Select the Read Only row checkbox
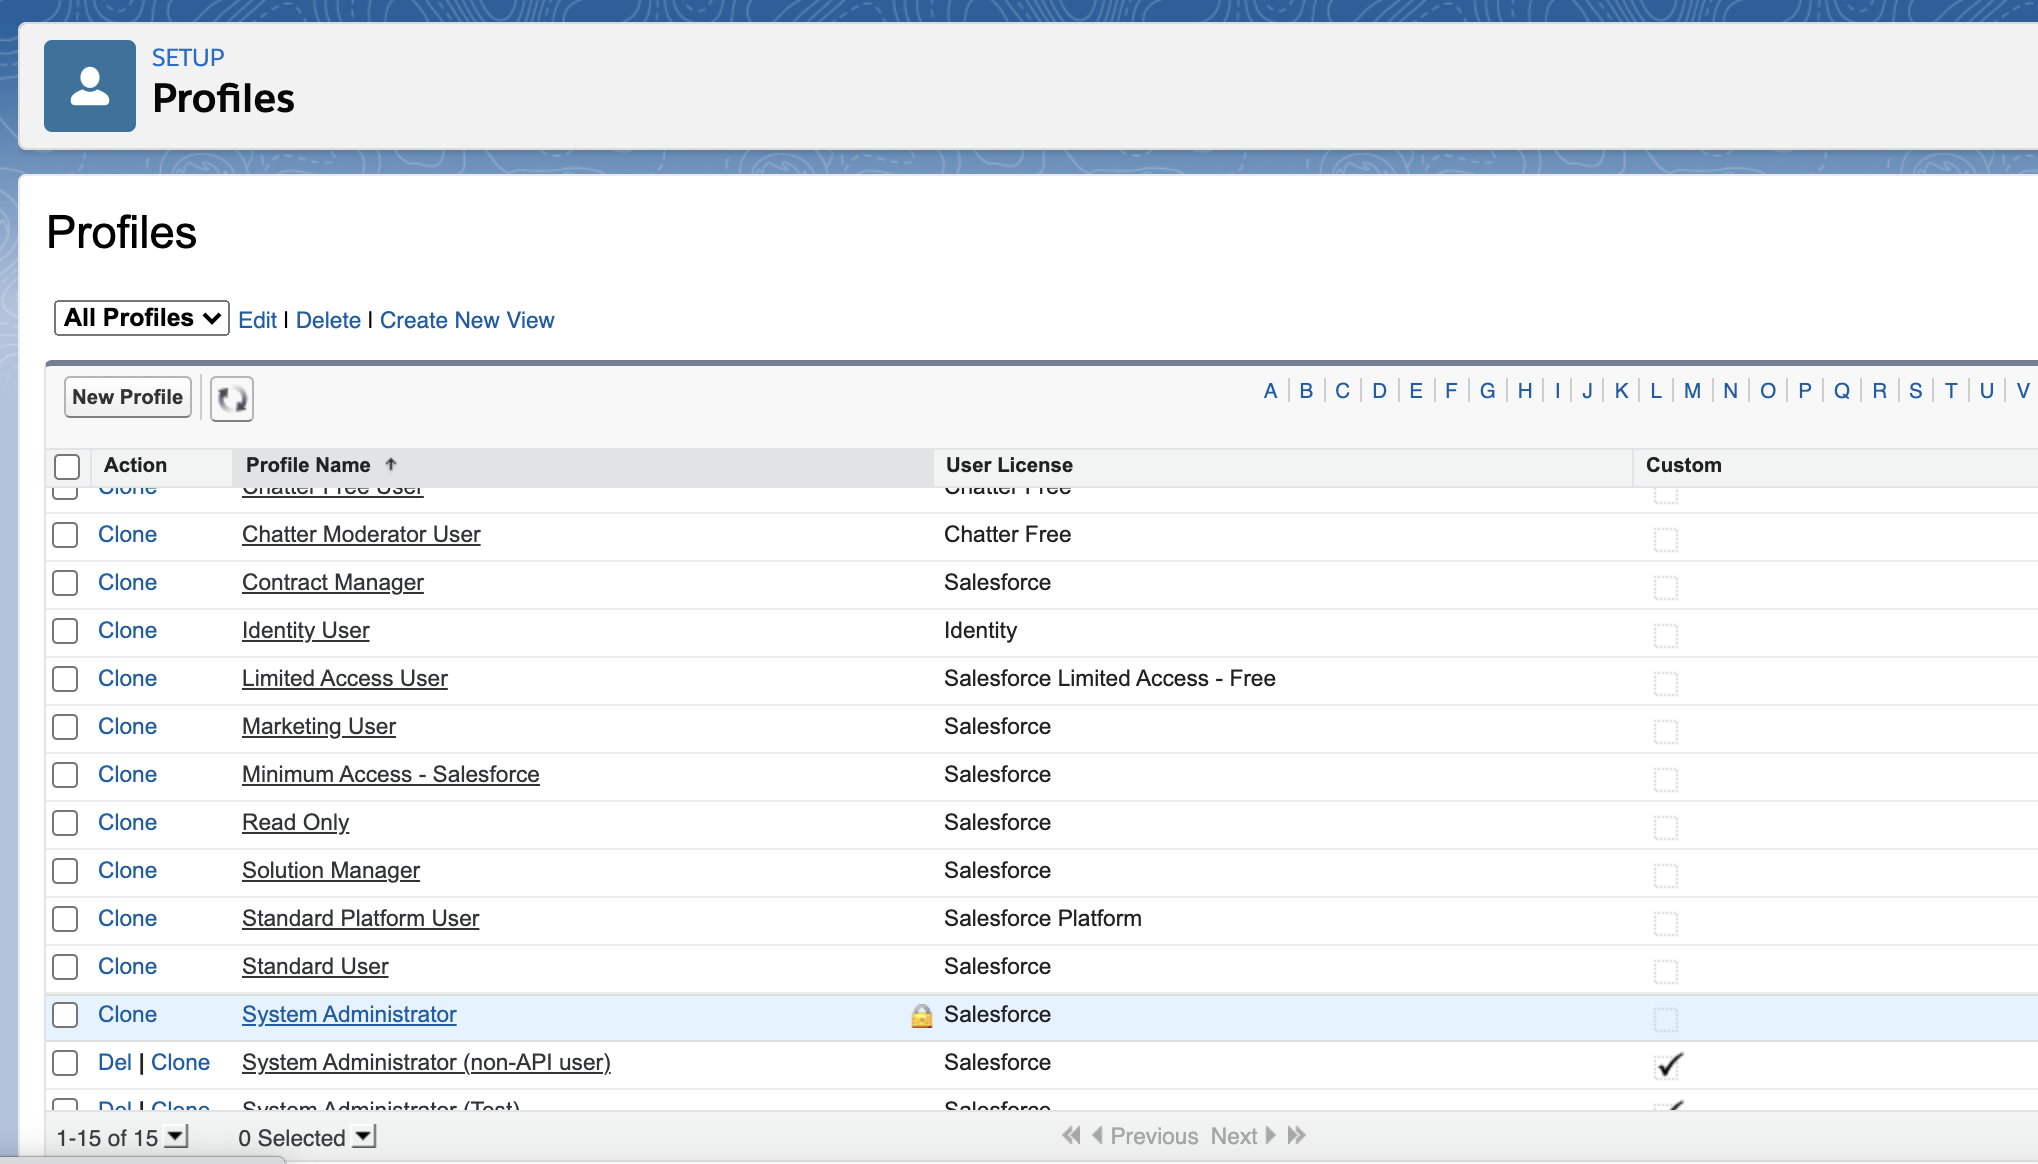Screen dimensions: 2038x1164 pos(66,823)
